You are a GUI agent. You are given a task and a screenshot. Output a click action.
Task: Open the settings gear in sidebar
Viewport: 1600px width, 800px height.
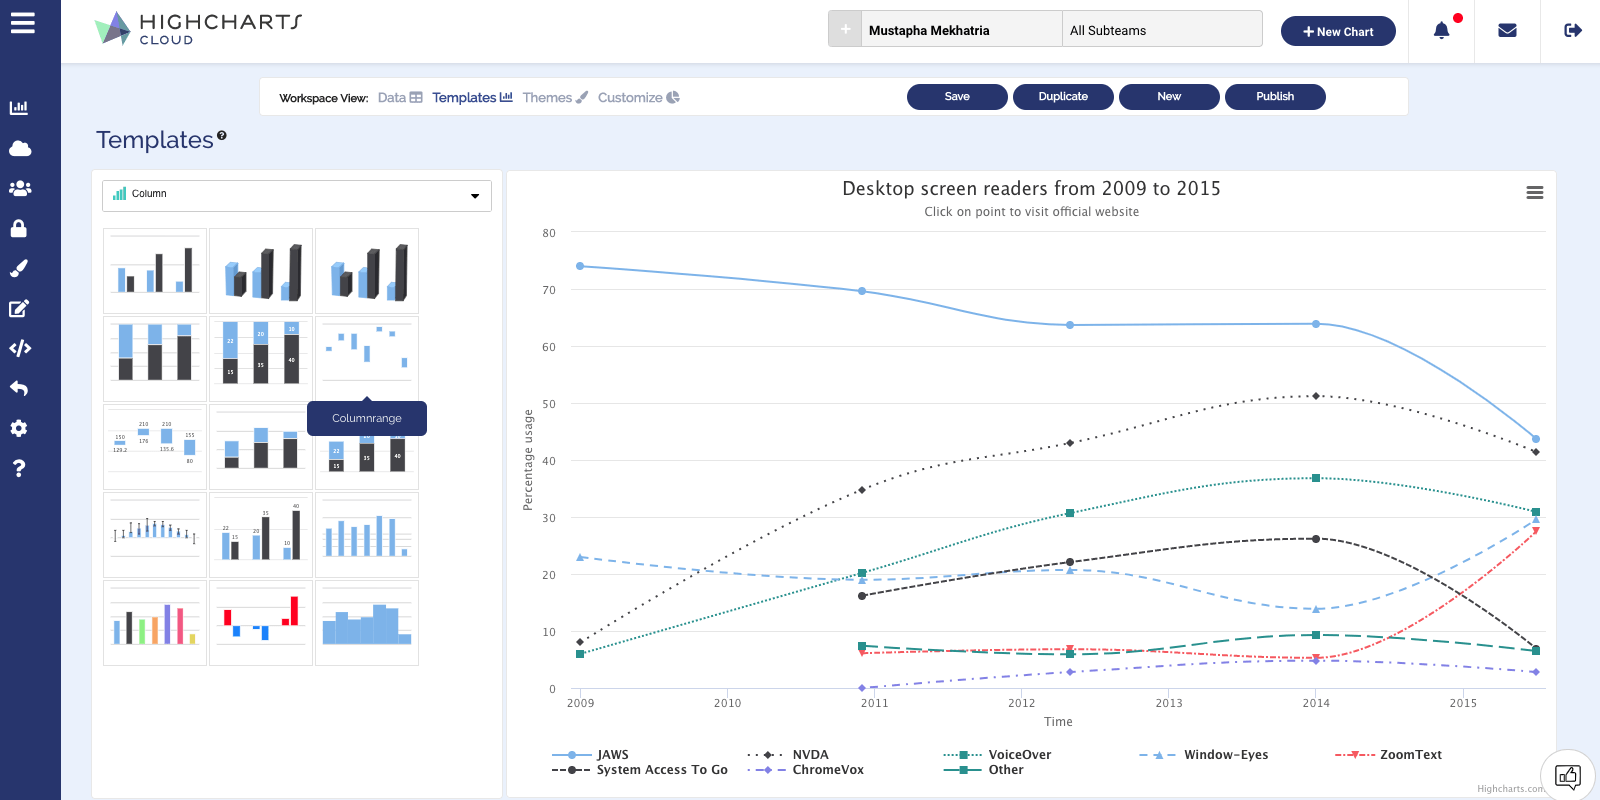19,429
